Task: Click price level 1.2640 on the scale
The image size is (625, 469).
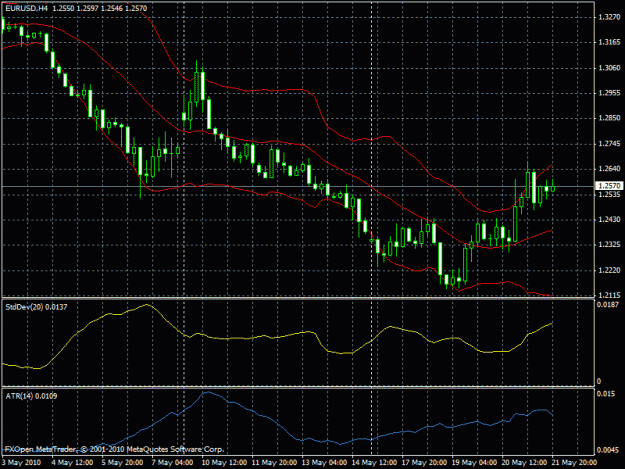Action: pyautogui.click(x=609, y=169)
